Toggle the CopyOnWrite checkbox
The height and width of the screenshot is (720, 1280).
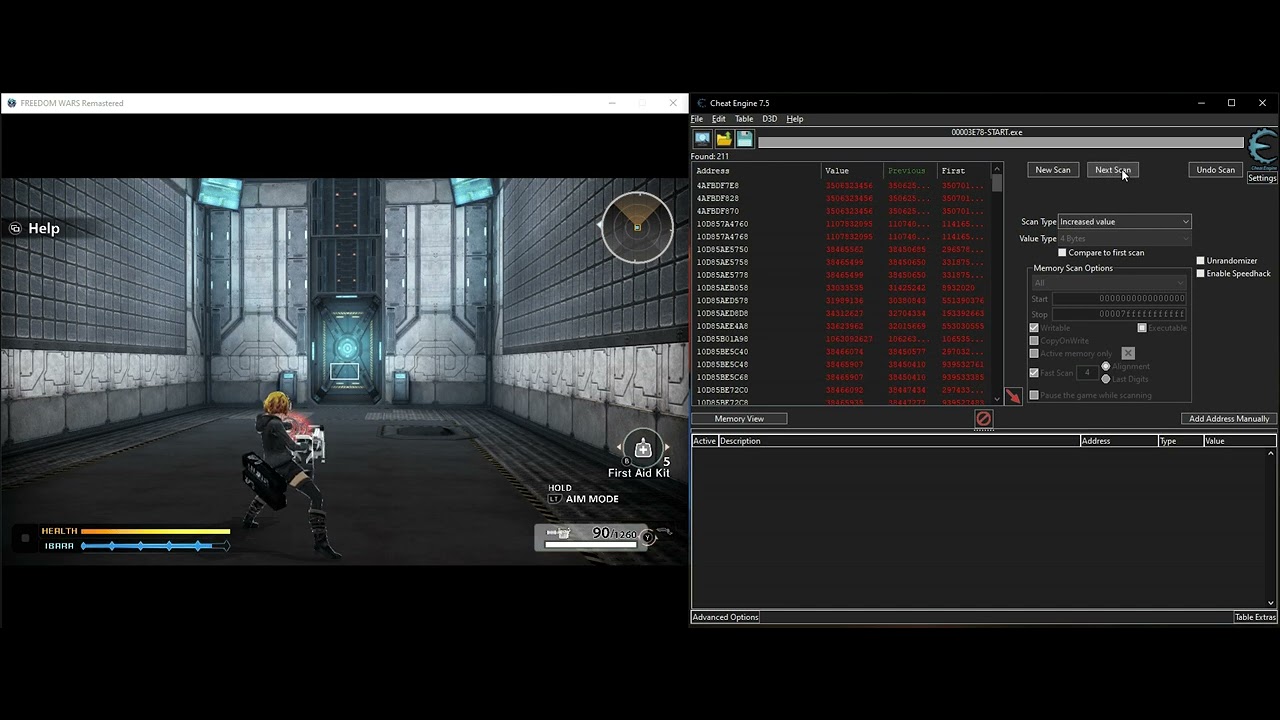click(x=1034, y=341)
